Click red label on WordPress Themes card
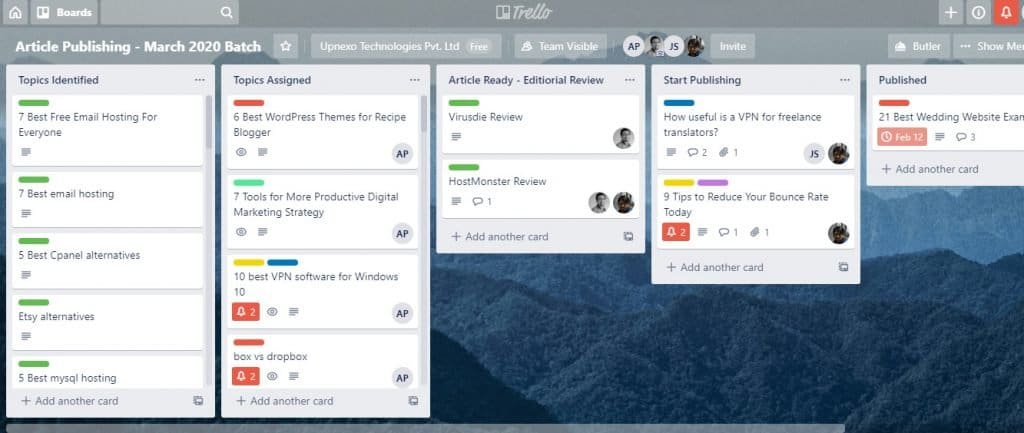Viewport: 1024px width, 433px height. [x=249, y=103]
